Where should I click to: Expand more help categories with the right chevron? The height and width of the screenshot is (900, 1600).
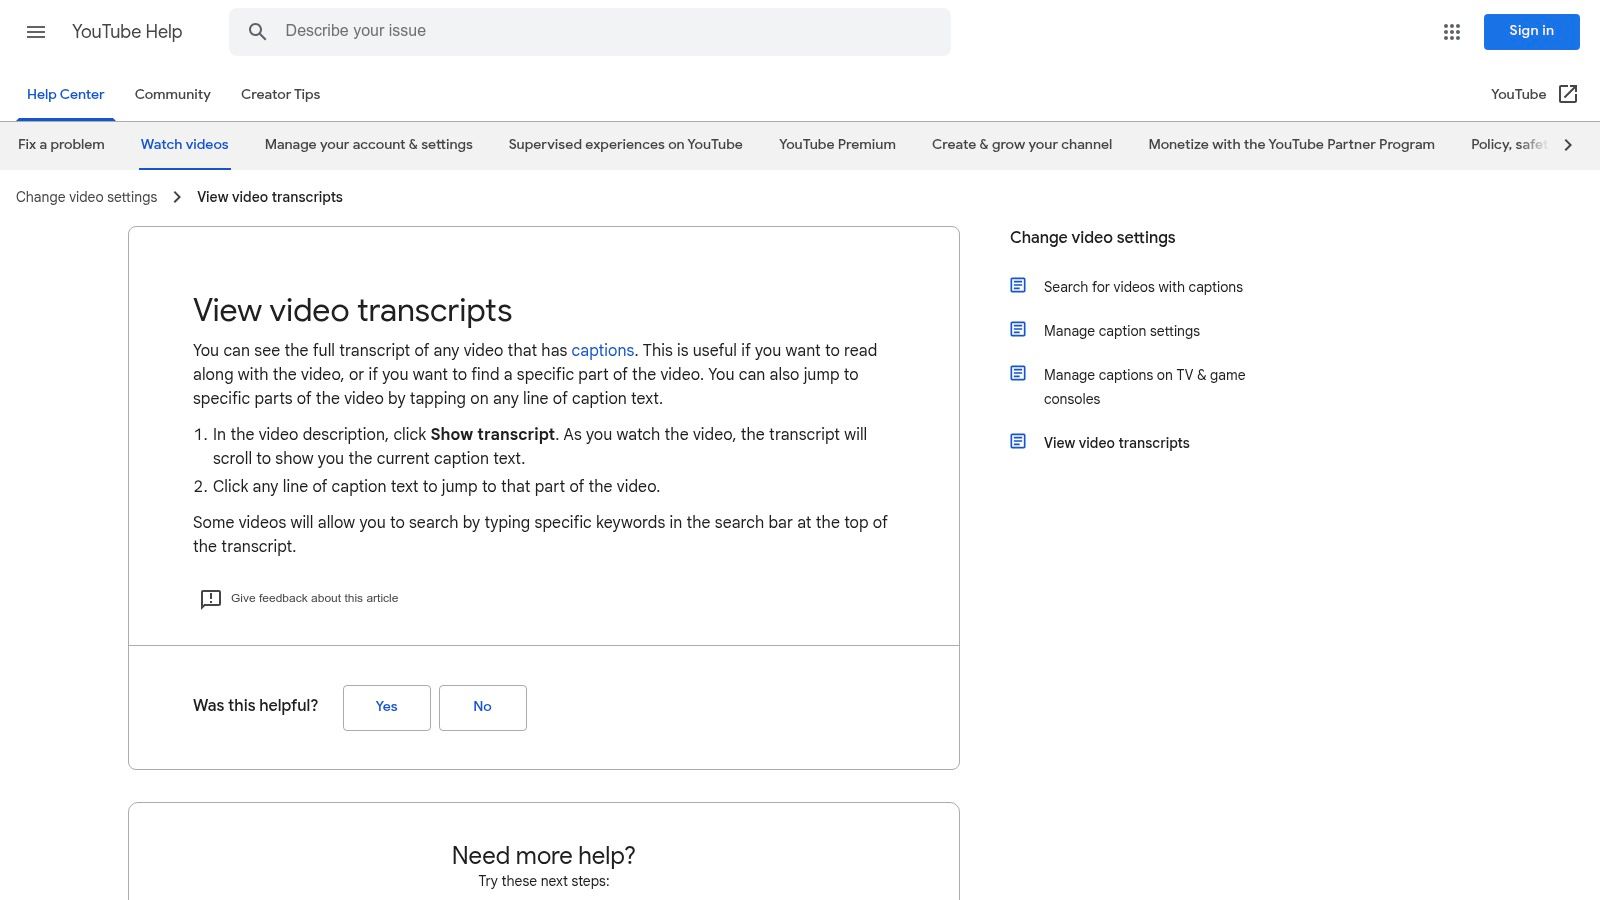coord(1568,144)
